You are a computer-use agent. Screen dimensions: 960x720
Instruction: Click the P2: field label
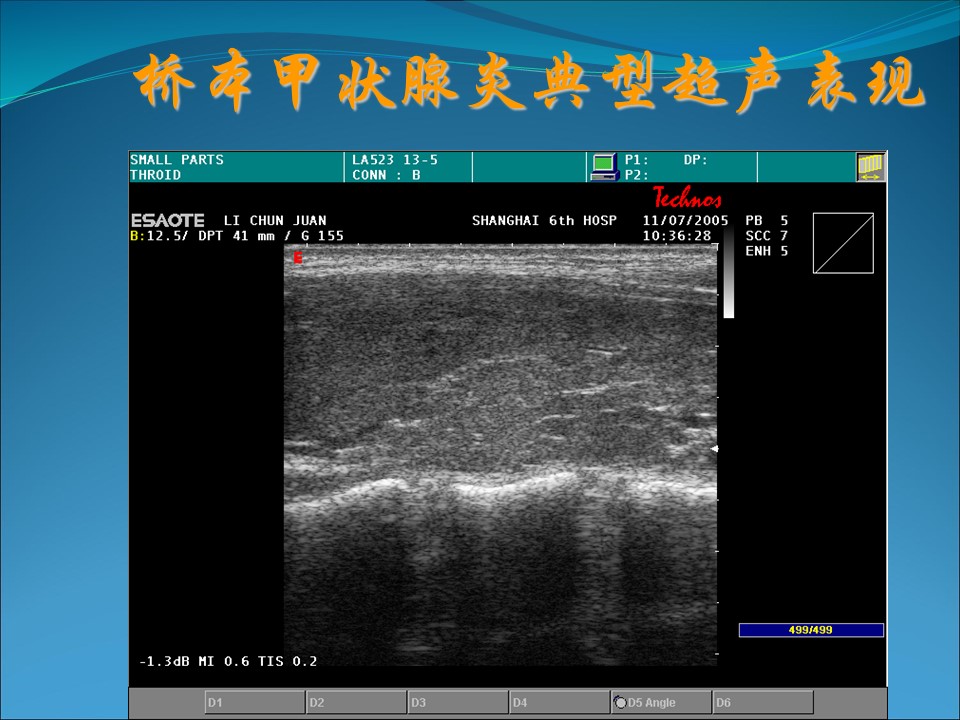[x=637, y=175]
